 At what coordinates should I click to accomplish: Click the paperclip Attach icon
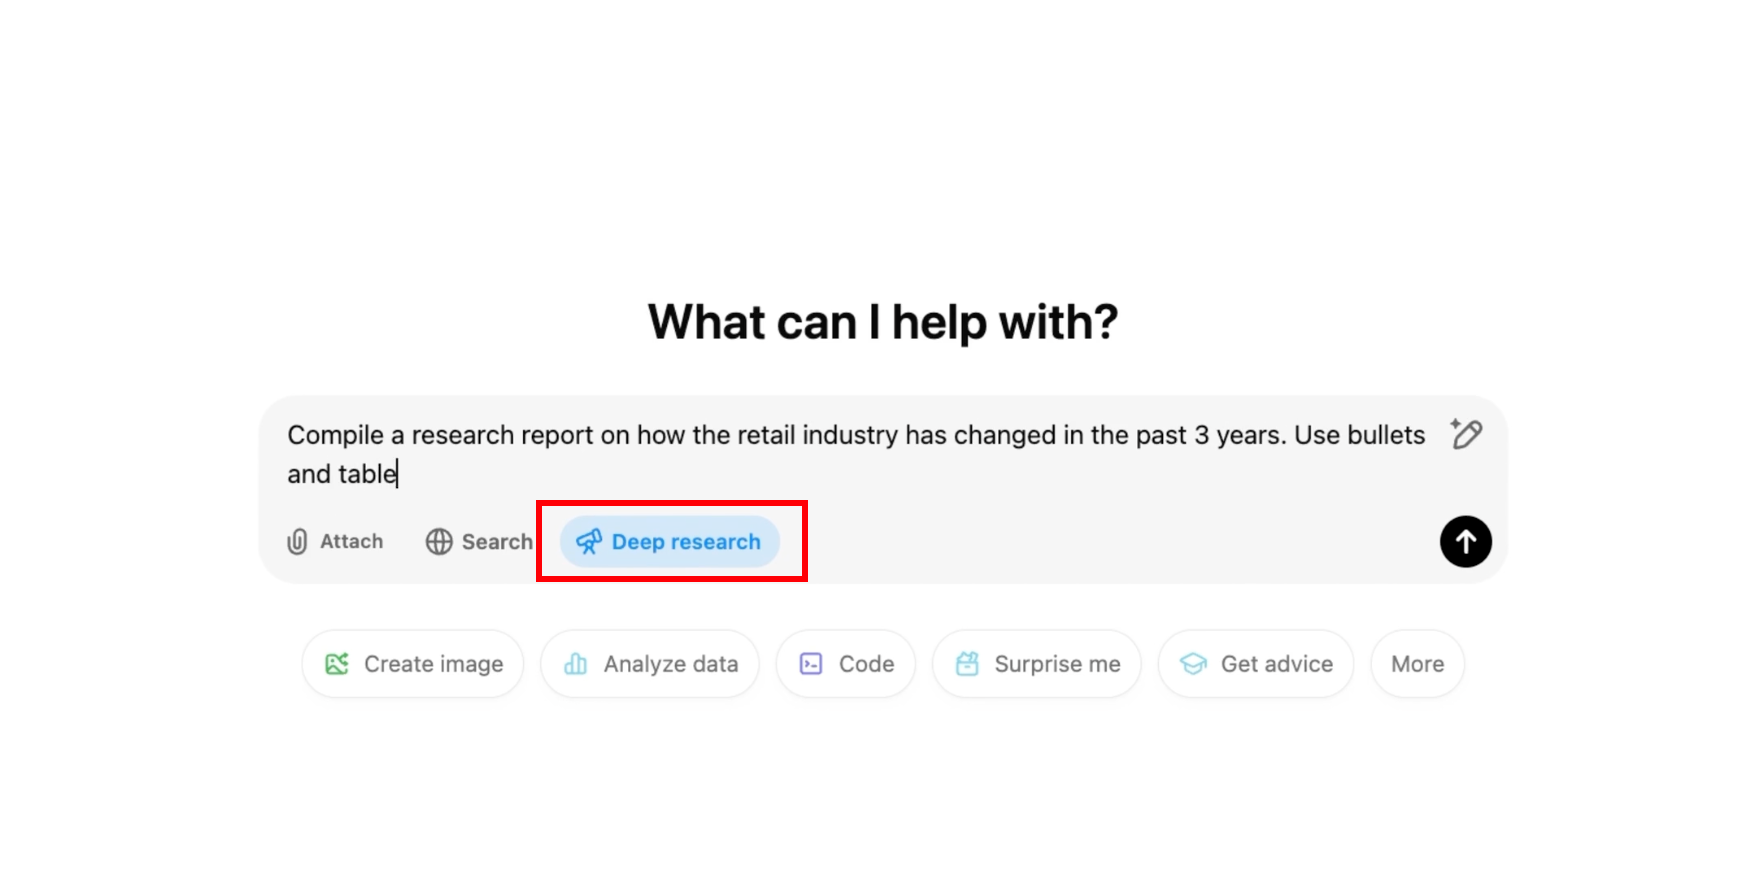pos(297,542)
